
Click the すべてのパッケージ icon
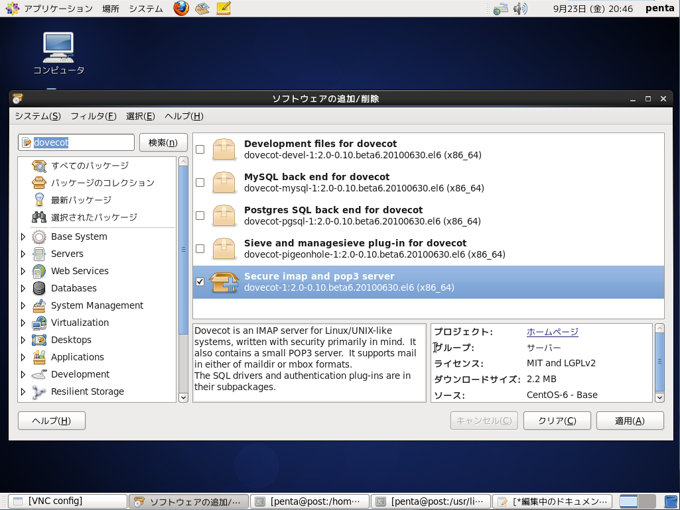tap(39, 166)
